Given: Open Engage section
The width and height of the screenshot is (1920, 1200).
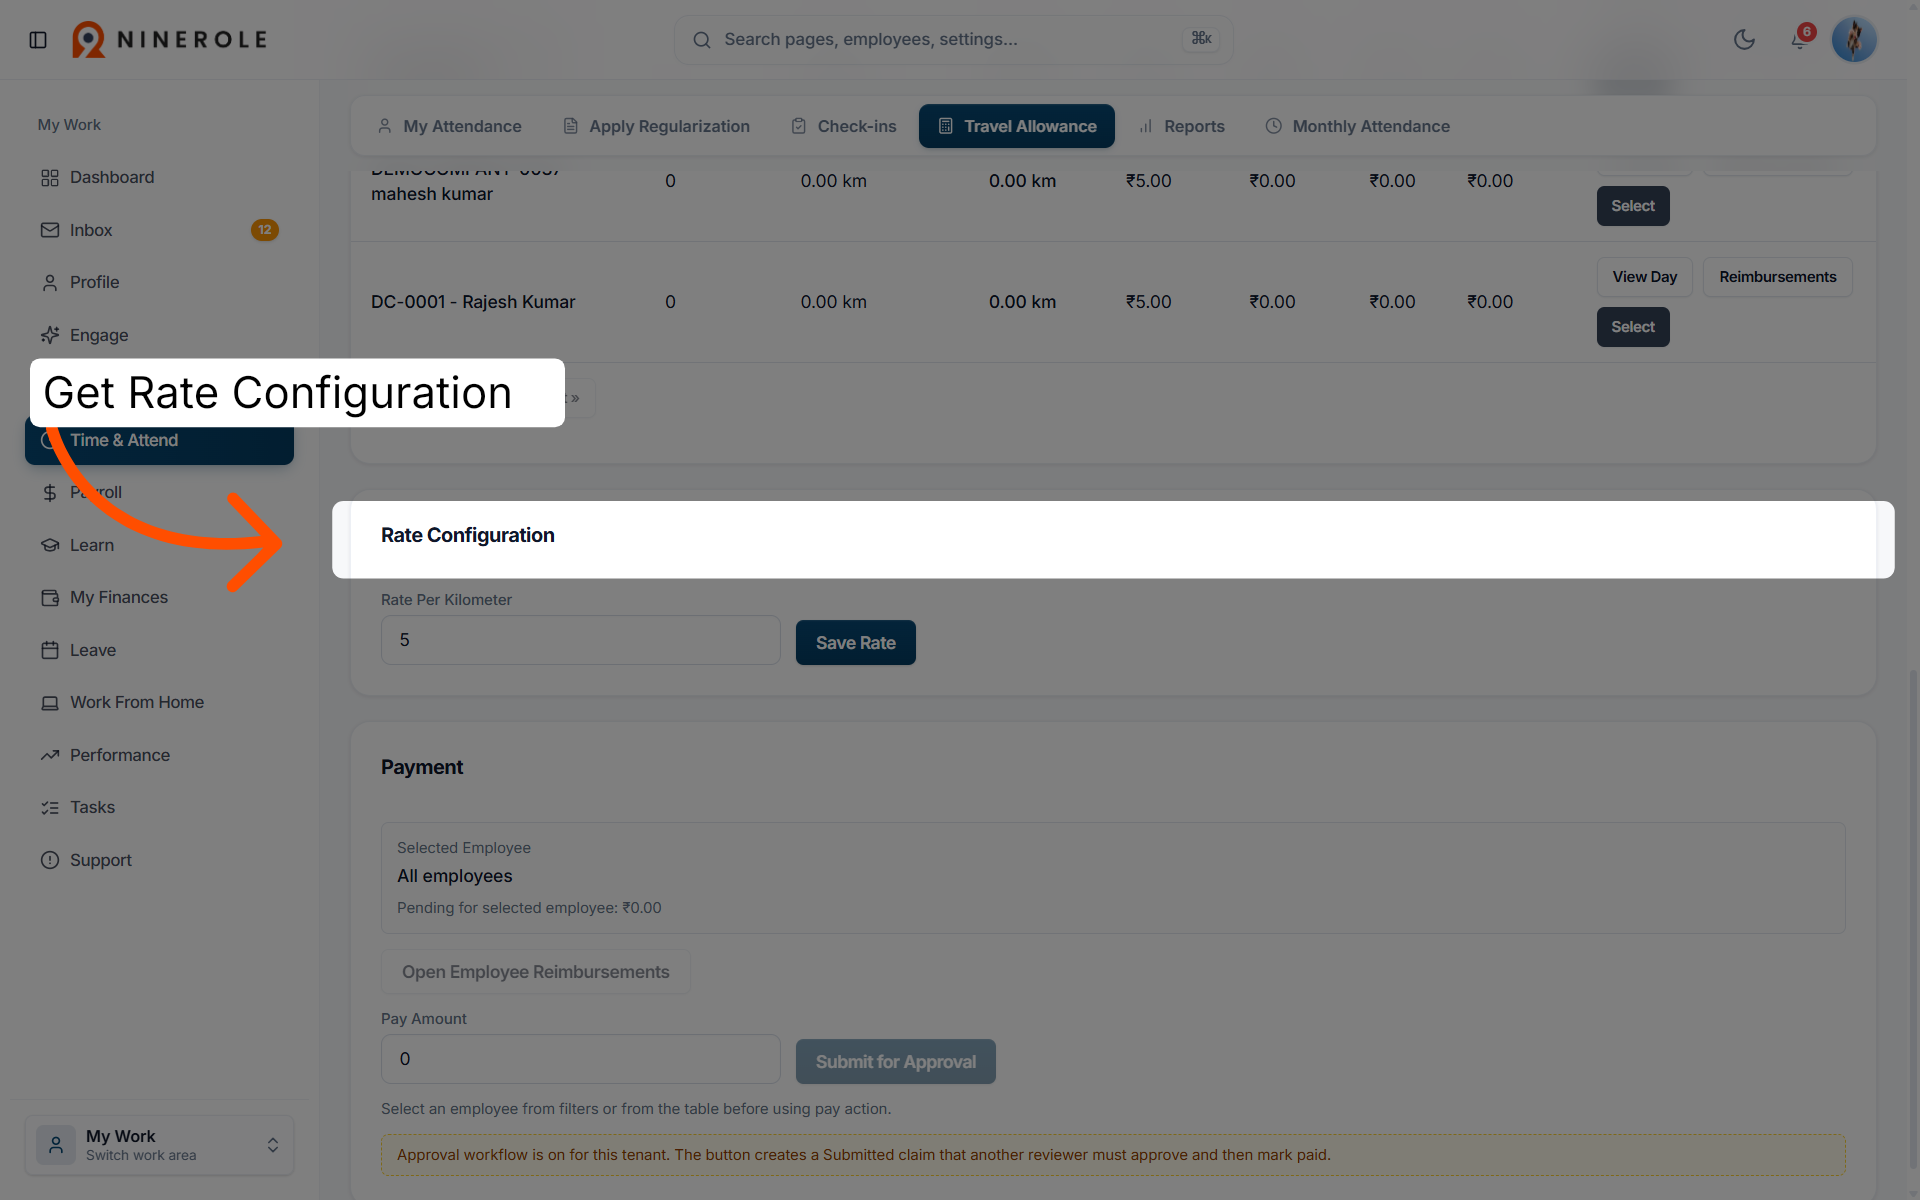Looking at the screenshot, I should pyautogui.click(x=160, y=335).
